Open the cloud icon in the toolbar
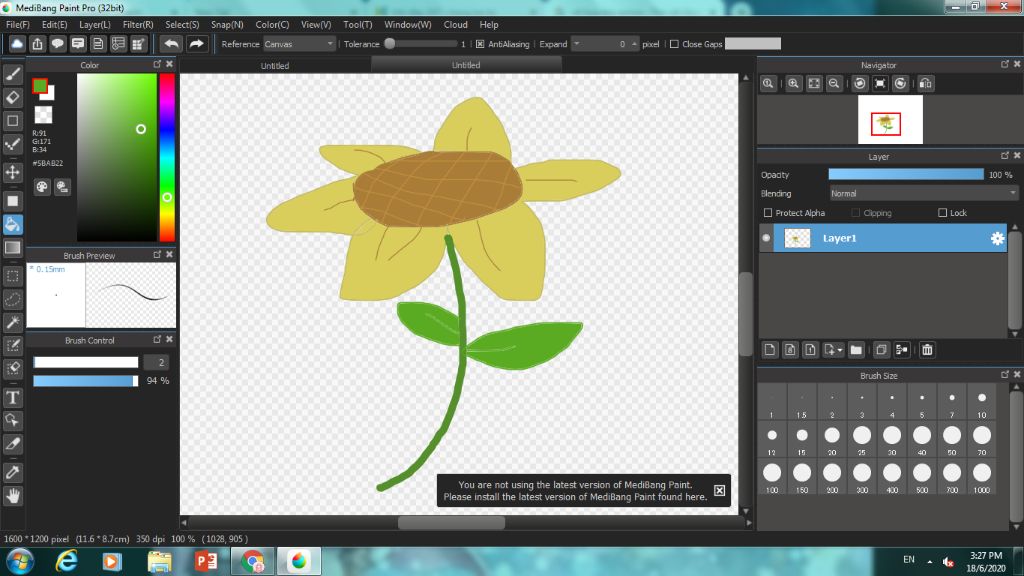The image size is (1024, 576). pos(17,44)
